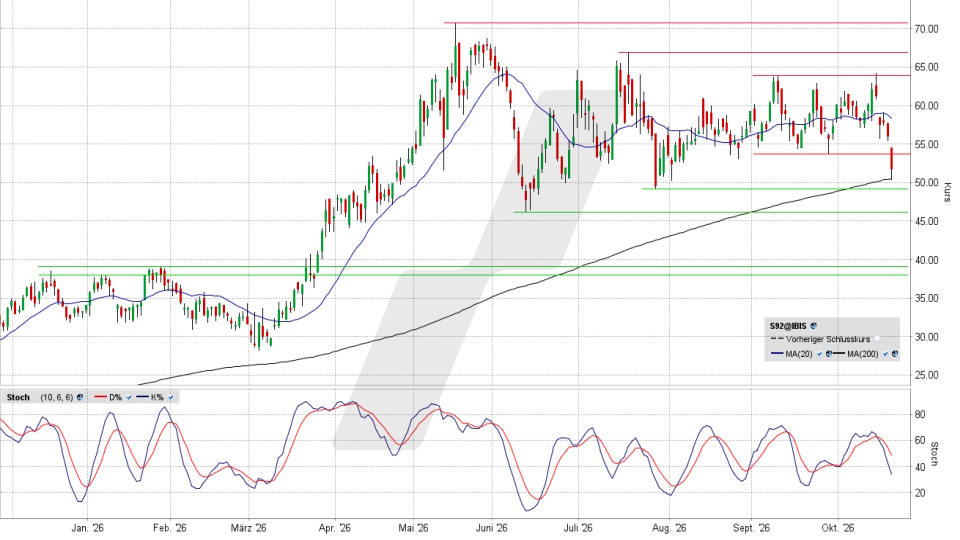Click the 20 level on Stoch axis
Image resolution: width=960 pixels, height=540 pixels.
pyautogui.click(x=920, y=493)
